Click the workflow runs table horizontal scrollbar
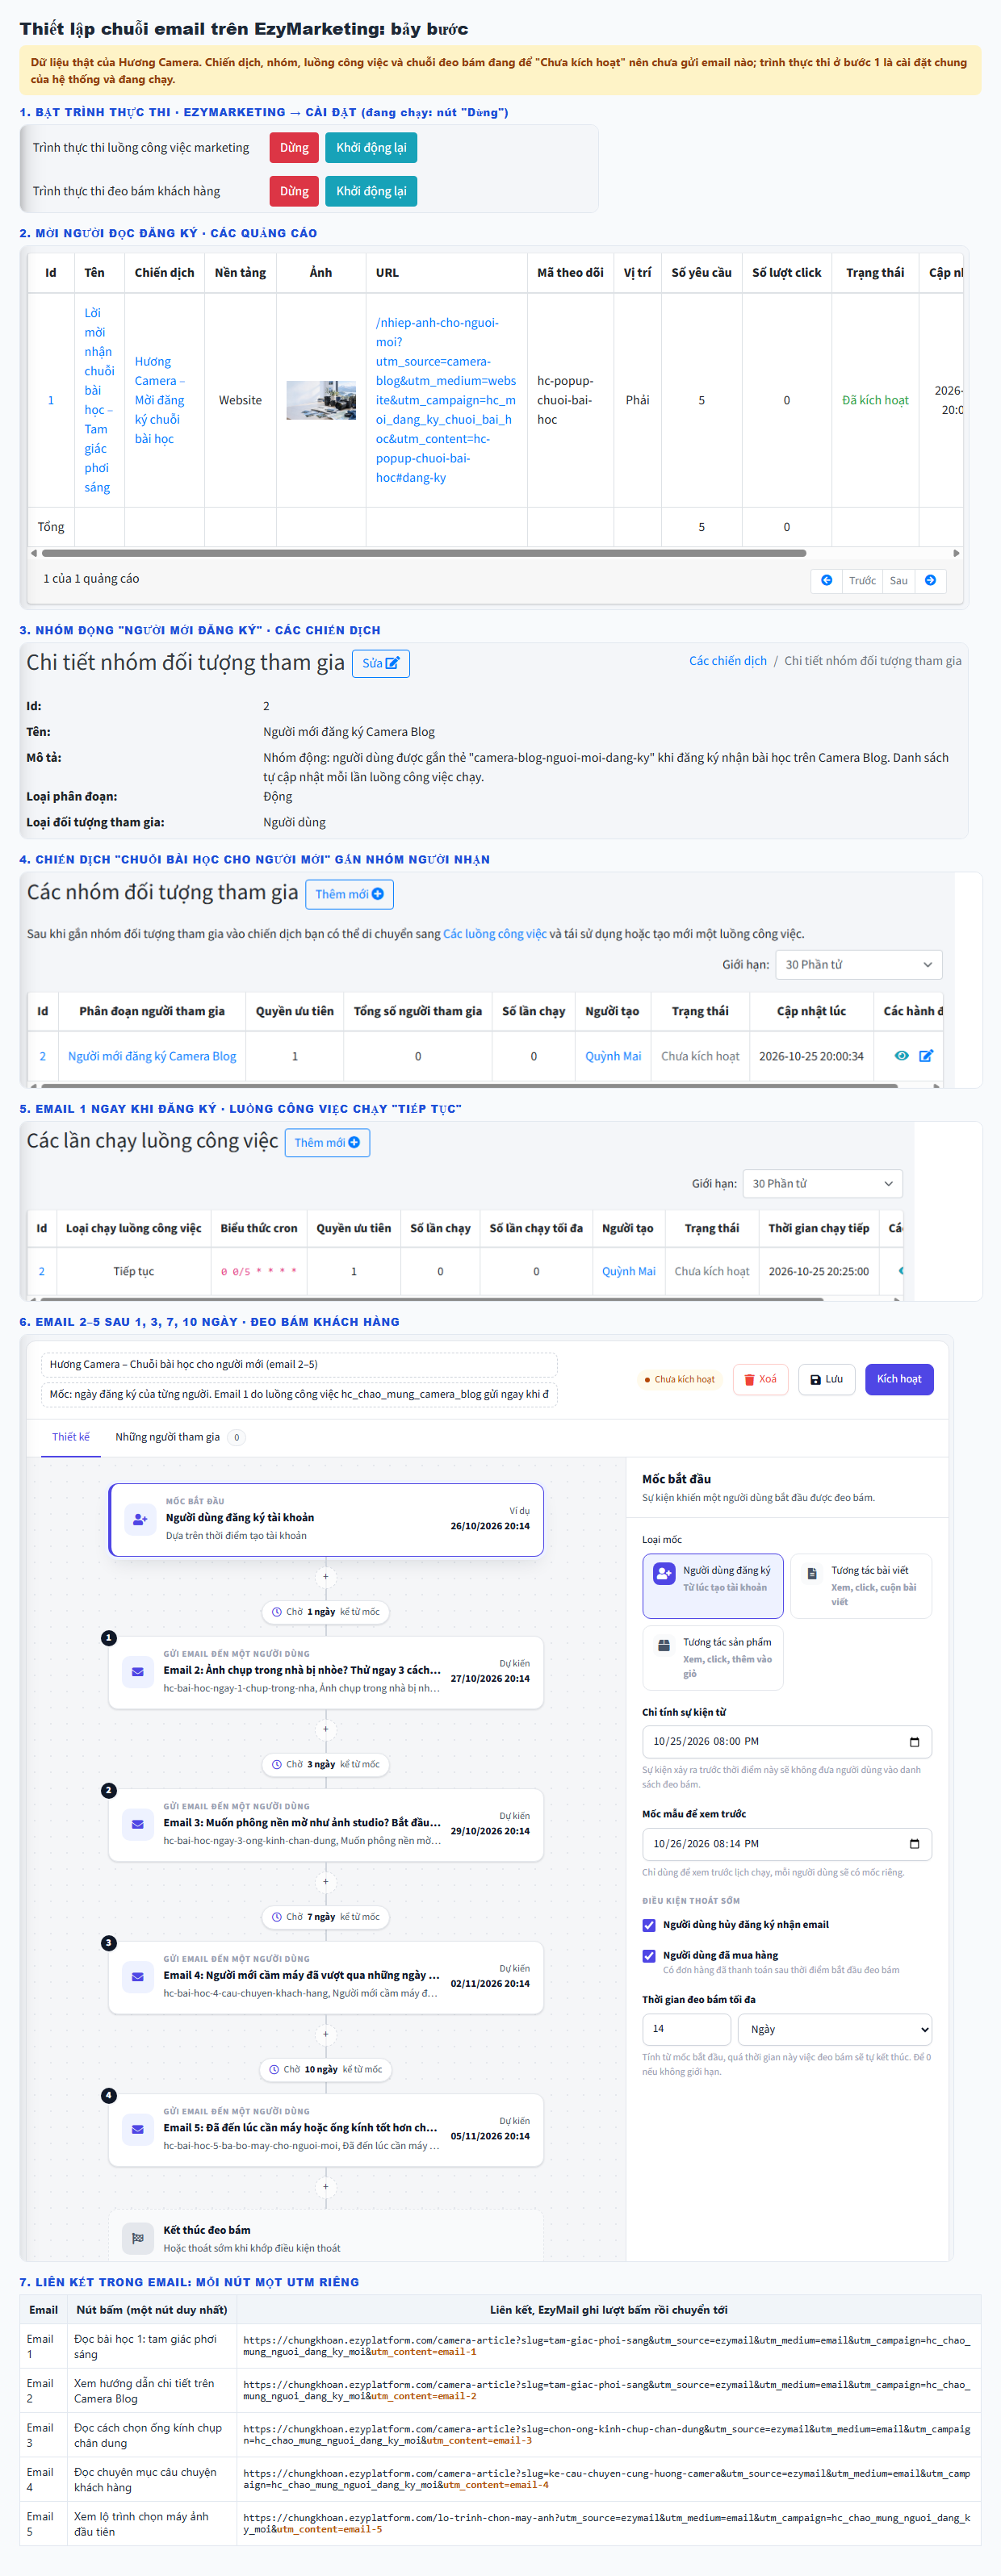Screen dimensions: 1001x2576 coord(431,1299)
